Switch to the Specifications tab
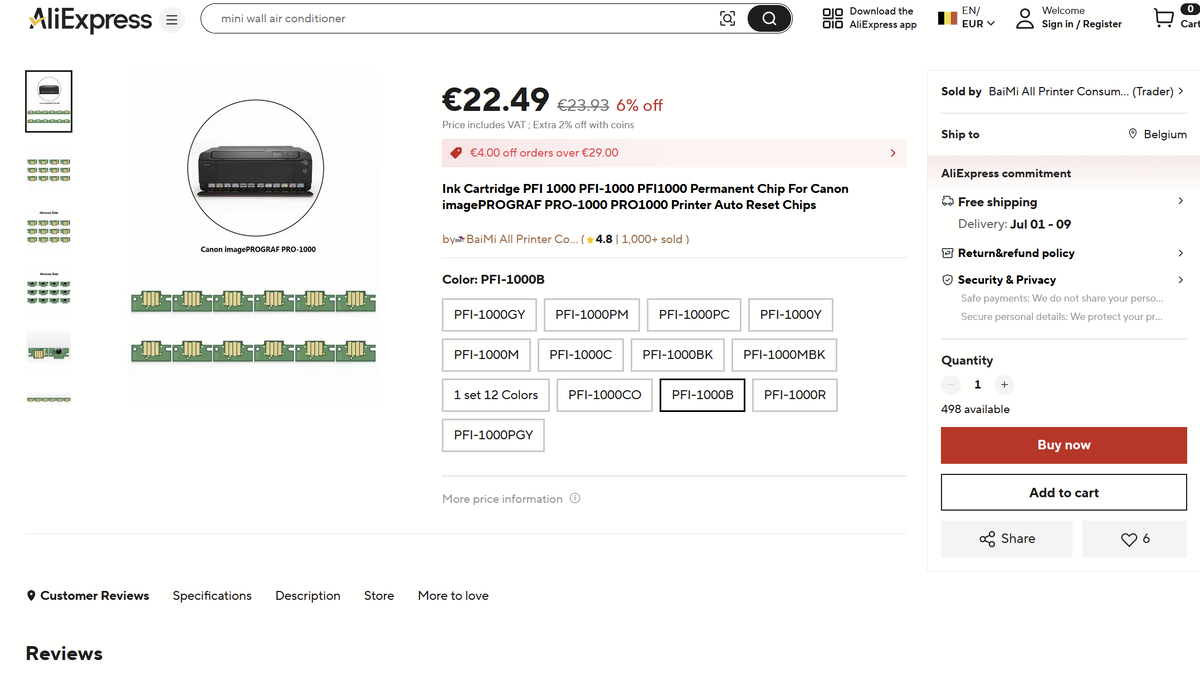This screenshot has width=1200, height=679. point(212,596)
